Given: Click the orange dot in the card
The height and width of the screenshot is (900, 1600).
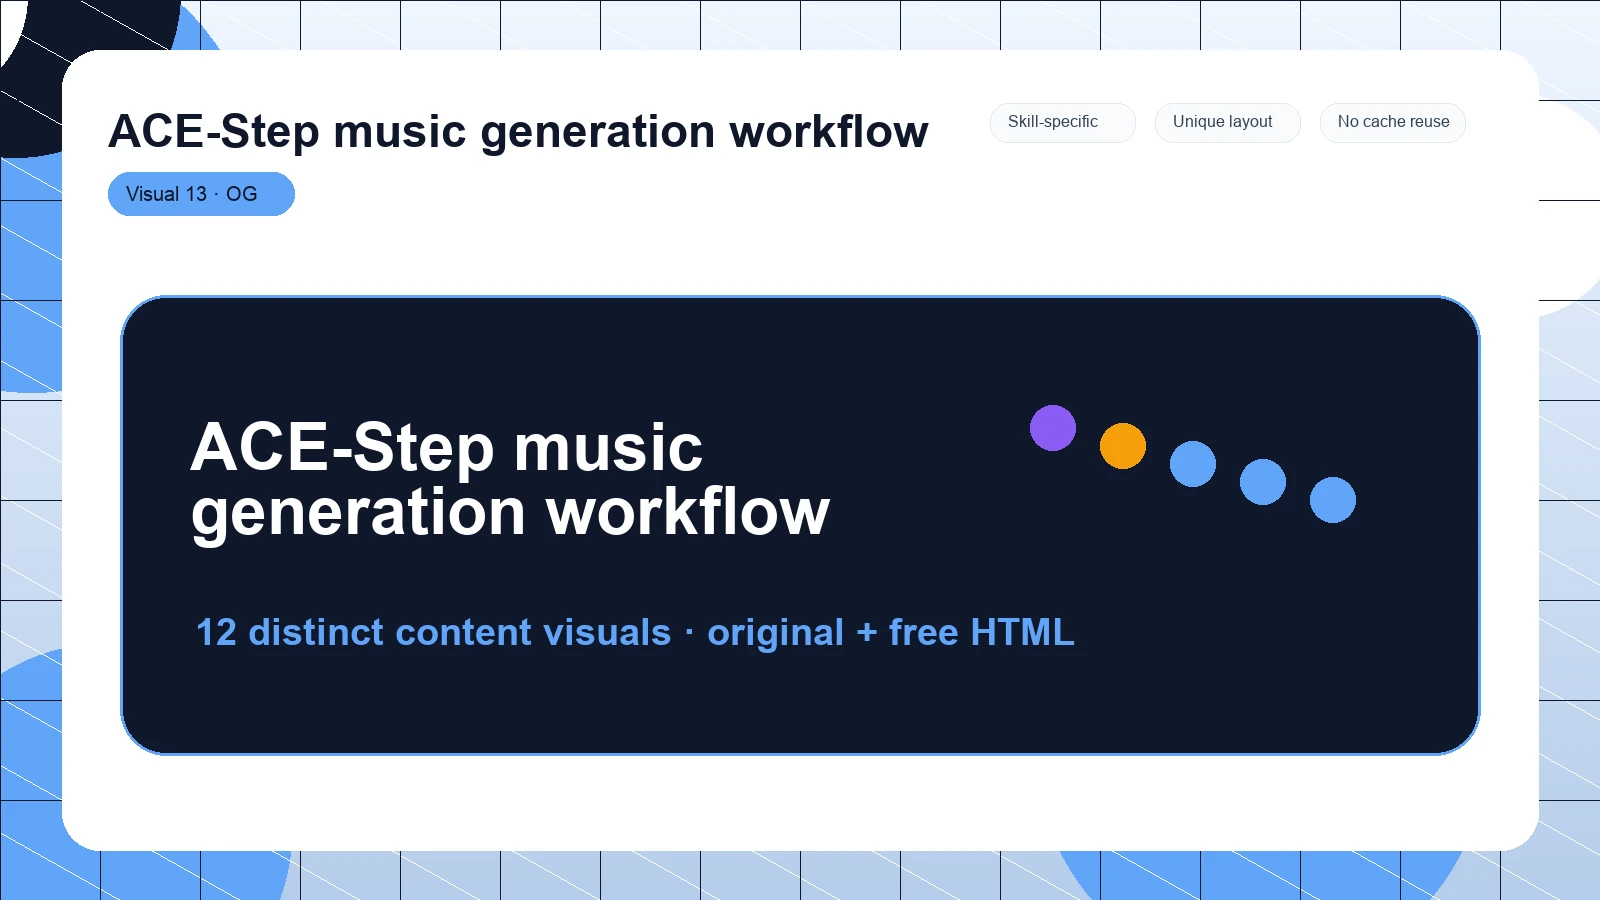Looking at the screenshot, I should pos(1123,446).
